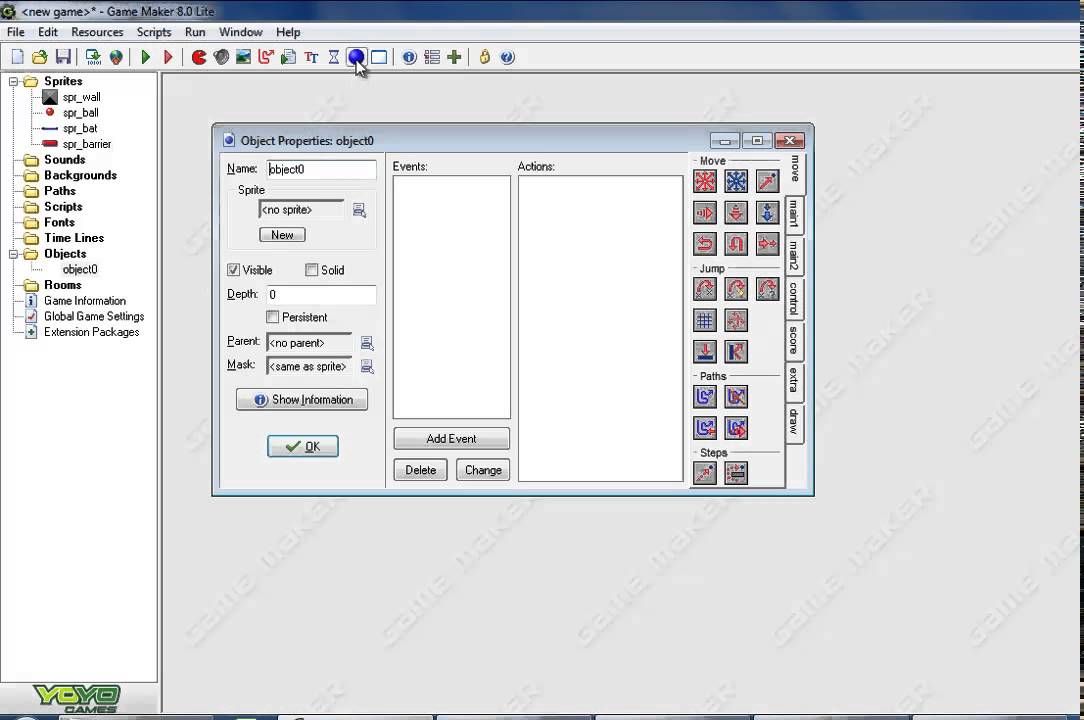Open global game settings toolbar icon

[x=432, y=57]
